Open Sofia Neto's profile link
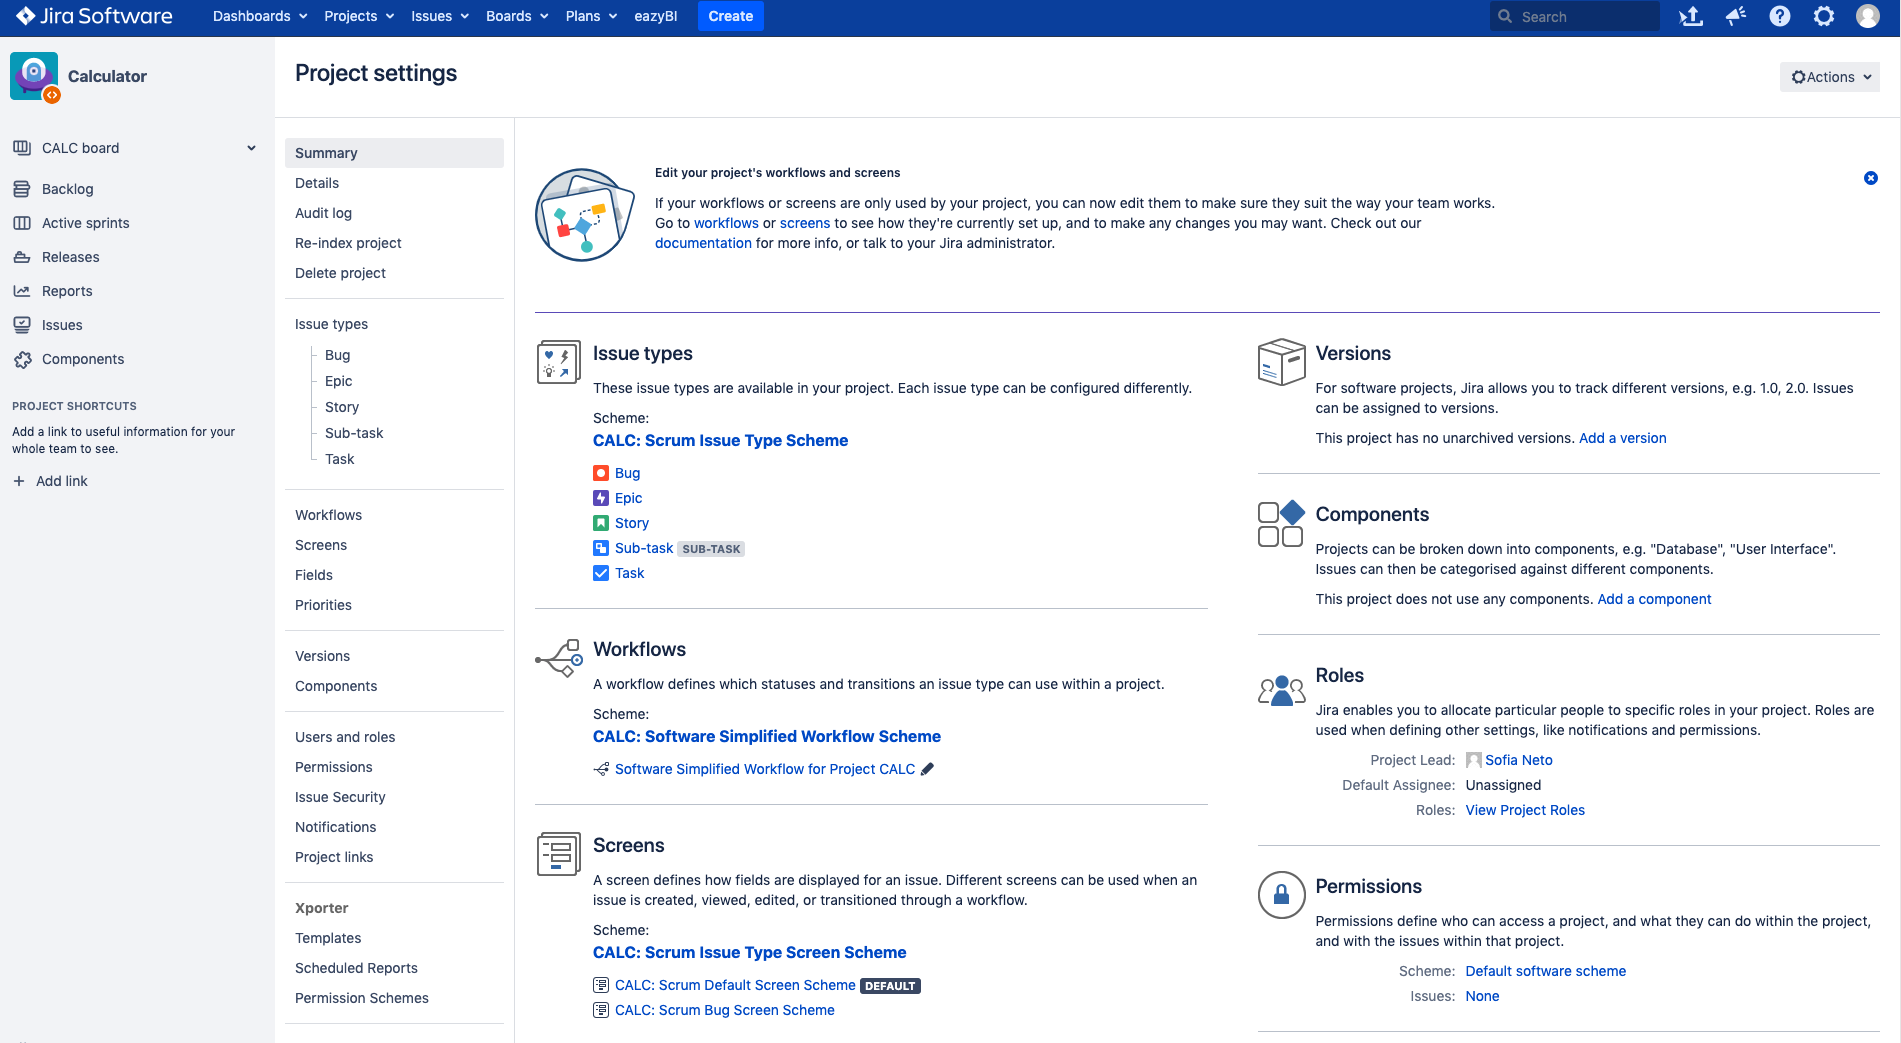The image size is (1901, 1043). tap(1519, 760)
